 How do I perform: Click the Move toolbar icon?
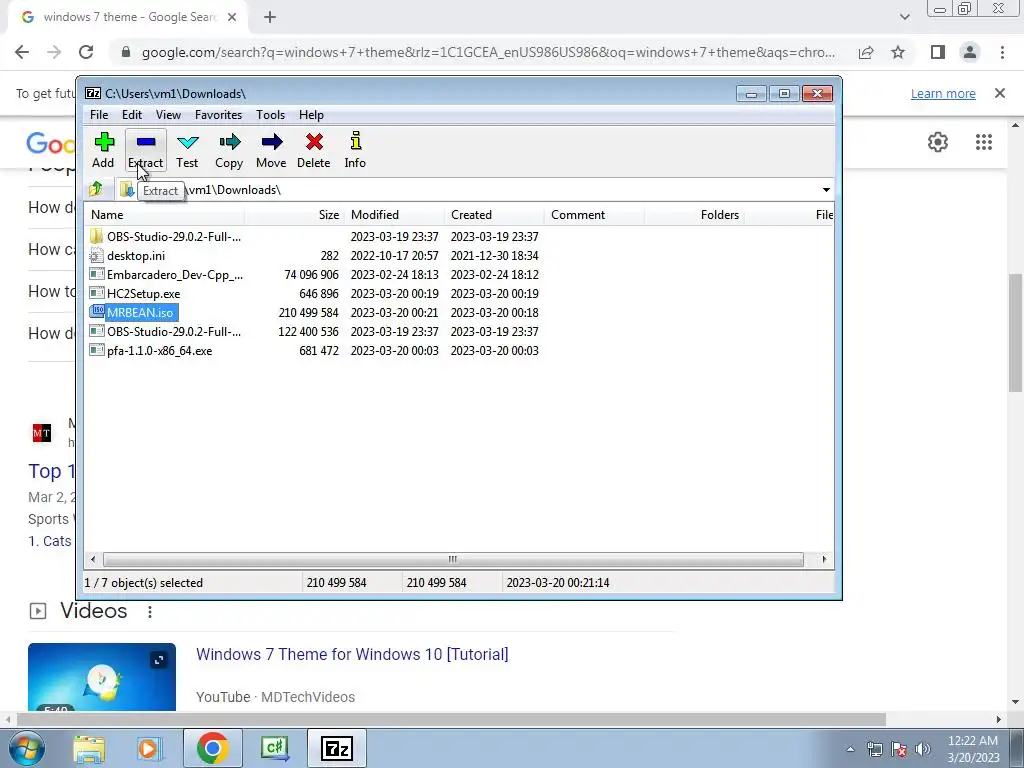tap(271, 150)
